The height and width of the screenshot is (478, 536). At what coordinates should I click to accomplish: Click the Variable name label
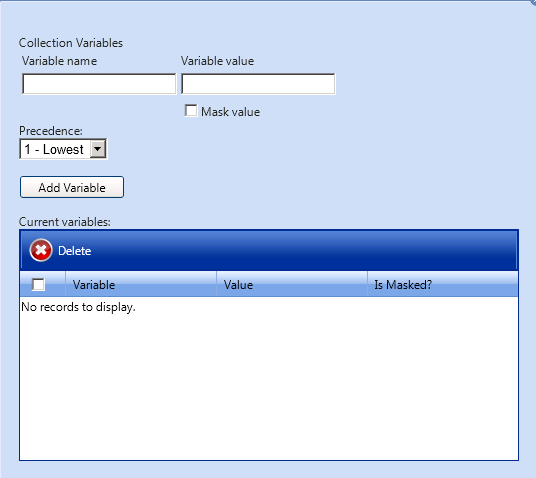coord(59,61)
